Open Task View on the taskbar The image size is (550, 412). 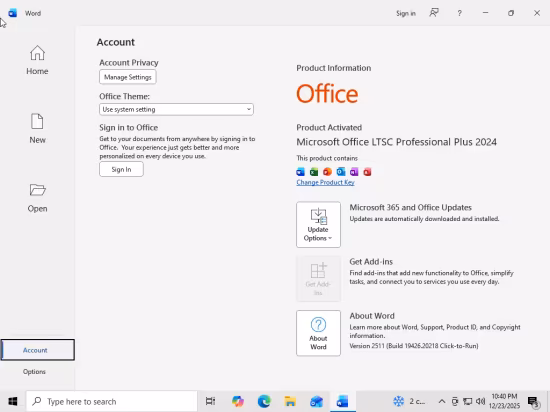[210, 401]
